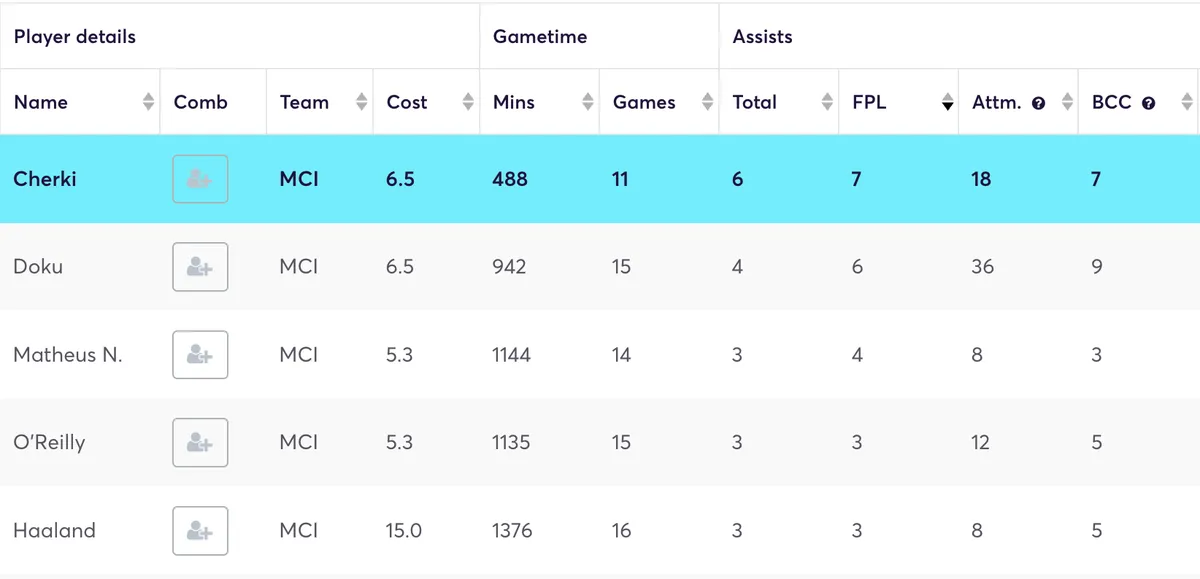Toggle sorting on the Name column
The height and width of the screenshot is (579, 1200).
[x=148, y=102]
